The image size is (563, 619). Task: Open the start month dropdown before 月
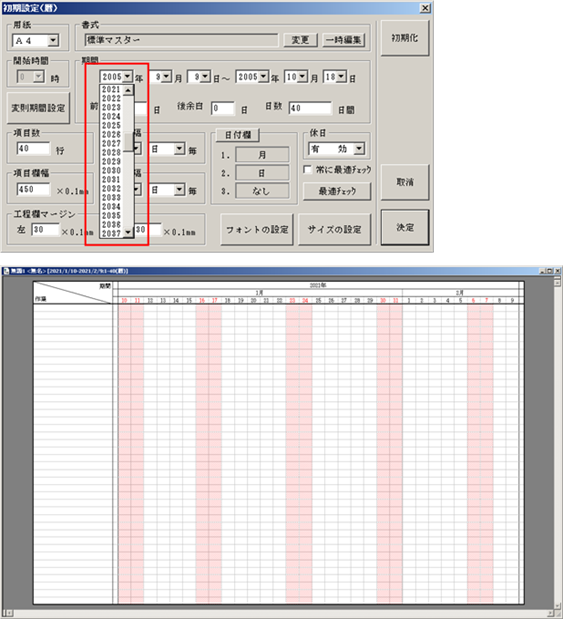(167, 77)
